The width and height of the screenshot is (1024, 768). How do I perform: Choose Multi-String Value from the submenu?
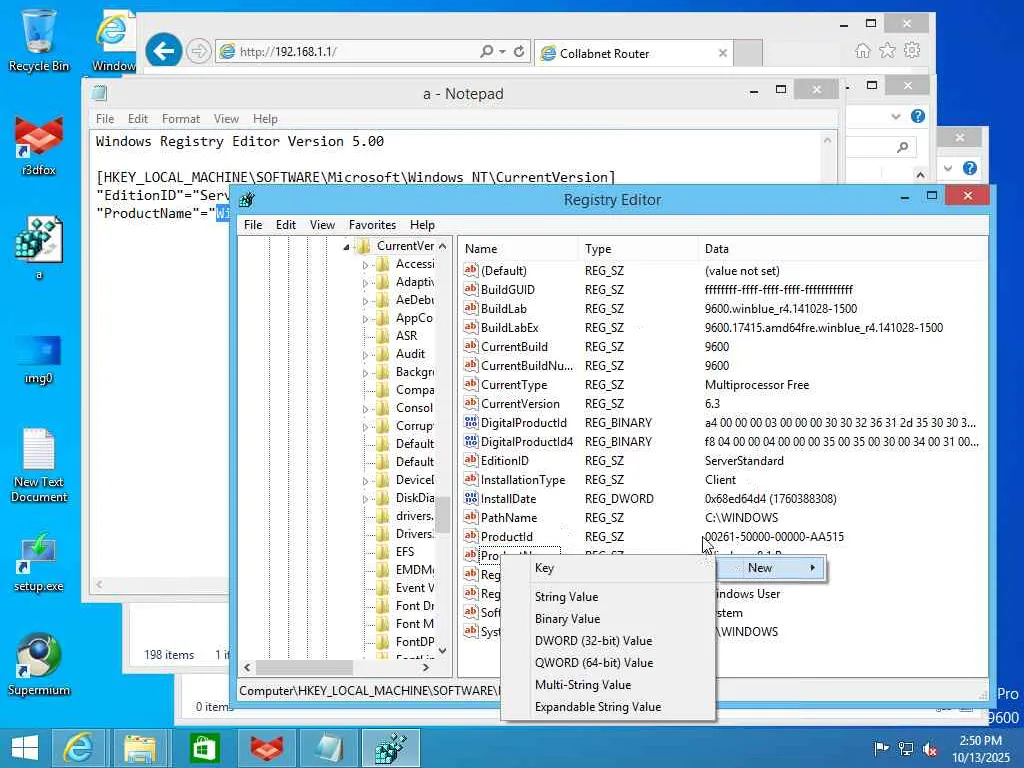583,685
